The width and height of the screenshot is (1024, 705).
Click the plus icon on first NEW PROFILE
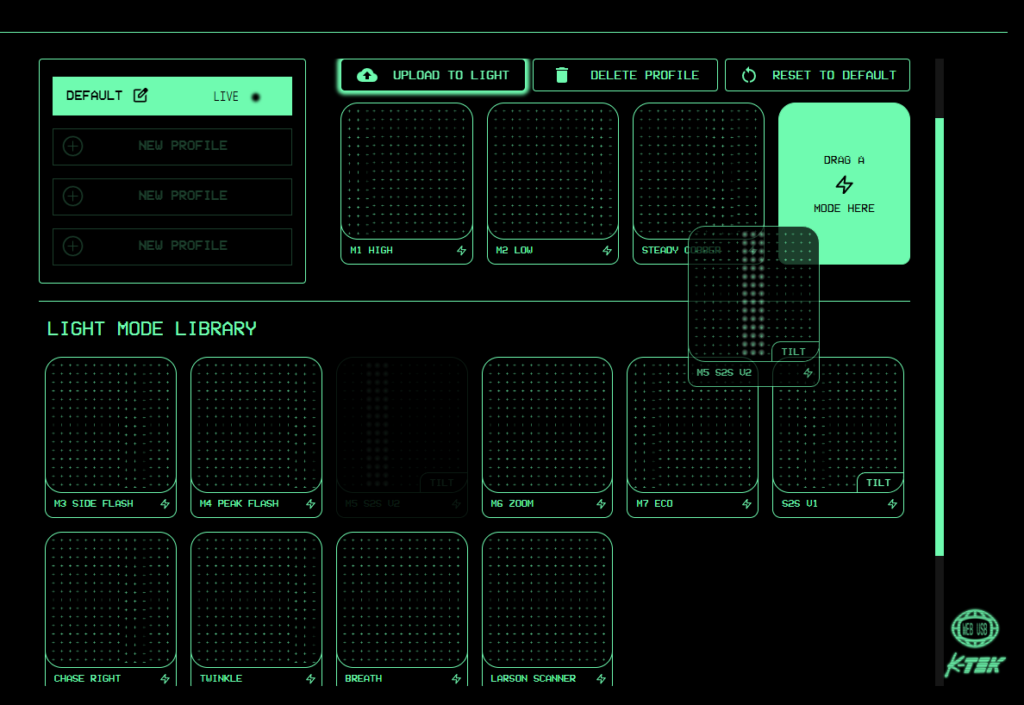[x=73, y=146]
